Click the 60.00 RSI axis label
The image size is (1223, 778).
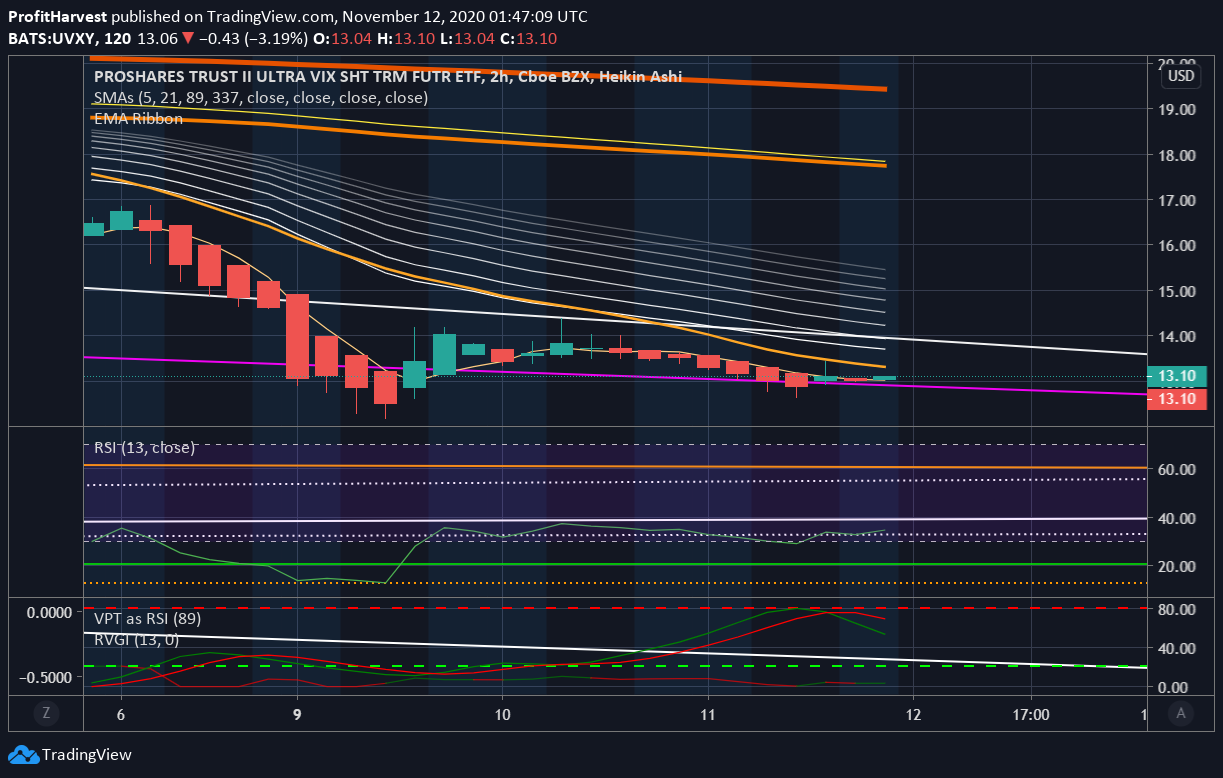click(x=1177, y=469)
